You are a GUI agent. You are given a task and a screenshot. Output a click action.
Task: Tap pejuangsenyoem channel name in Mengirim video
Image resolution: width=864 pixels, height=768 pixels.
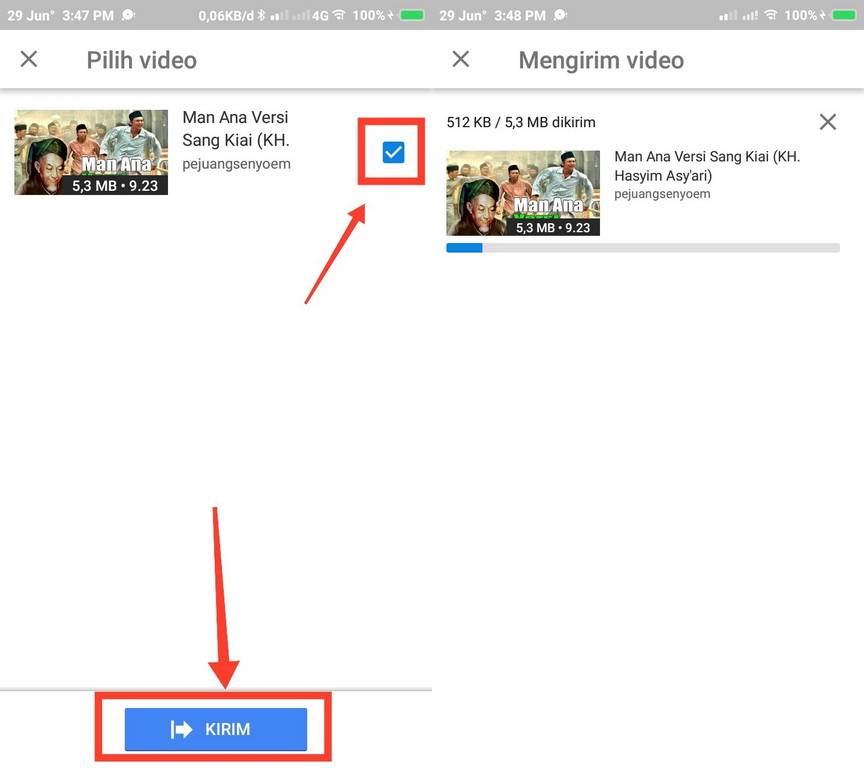point(662,194)
